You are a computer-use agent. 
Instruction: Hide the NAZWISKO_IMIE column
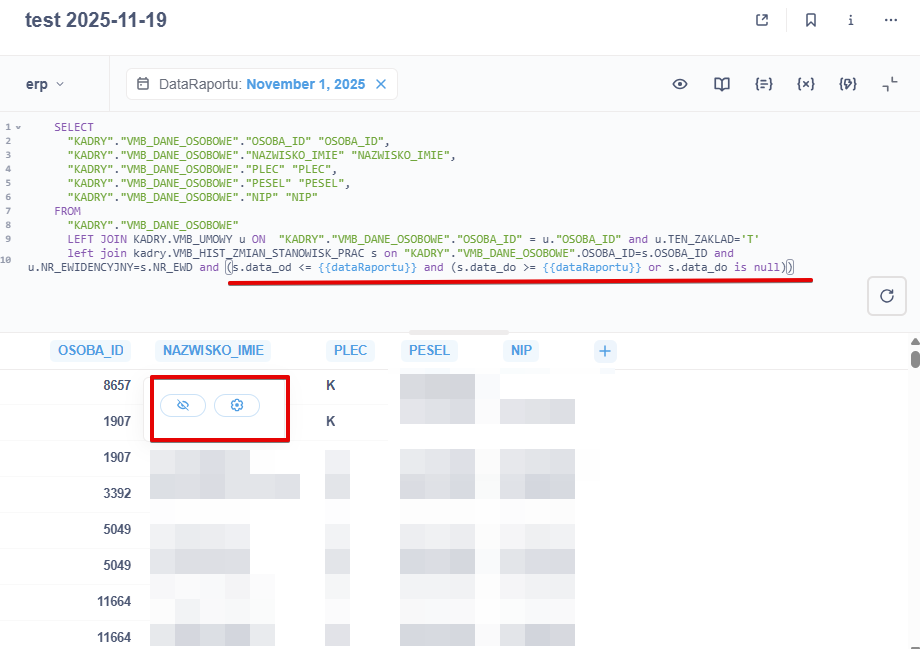tap(182, 405)
